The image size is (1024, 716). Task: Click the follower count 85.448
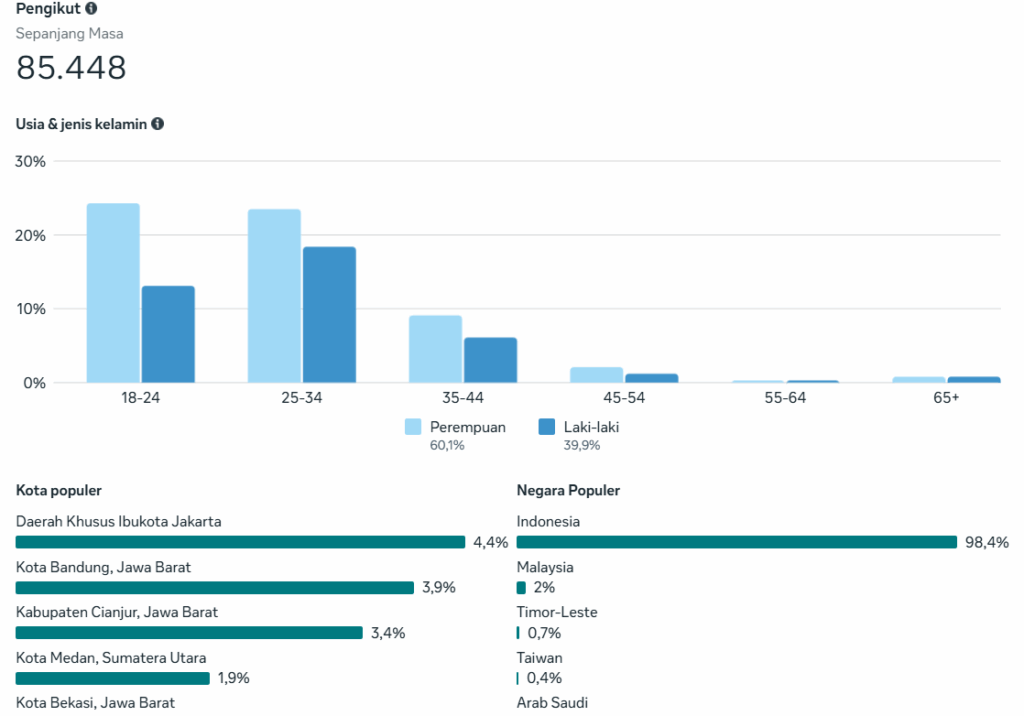[x=71, y=67]
